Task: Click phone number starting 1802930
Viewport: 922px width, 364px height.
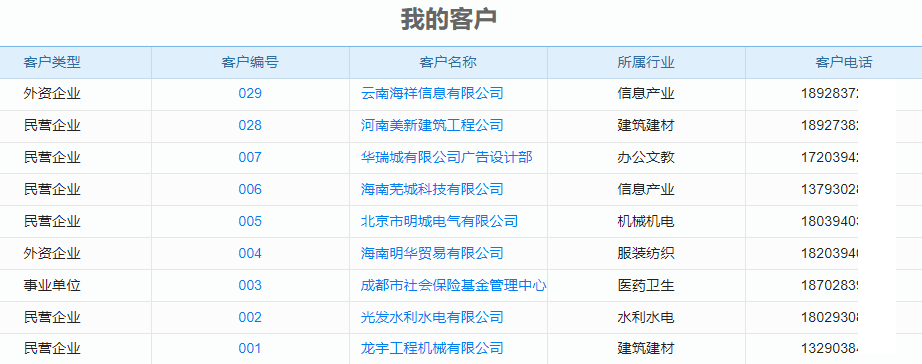Action: (830, 318)
